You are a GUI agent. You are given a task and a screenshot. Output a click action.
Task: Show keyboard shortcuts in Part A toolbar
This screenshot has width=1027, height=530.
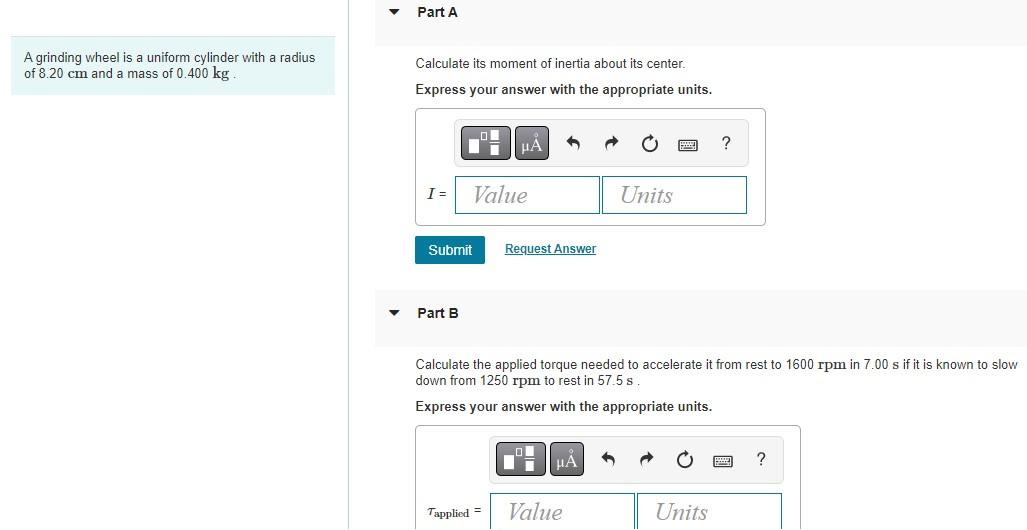688,145
